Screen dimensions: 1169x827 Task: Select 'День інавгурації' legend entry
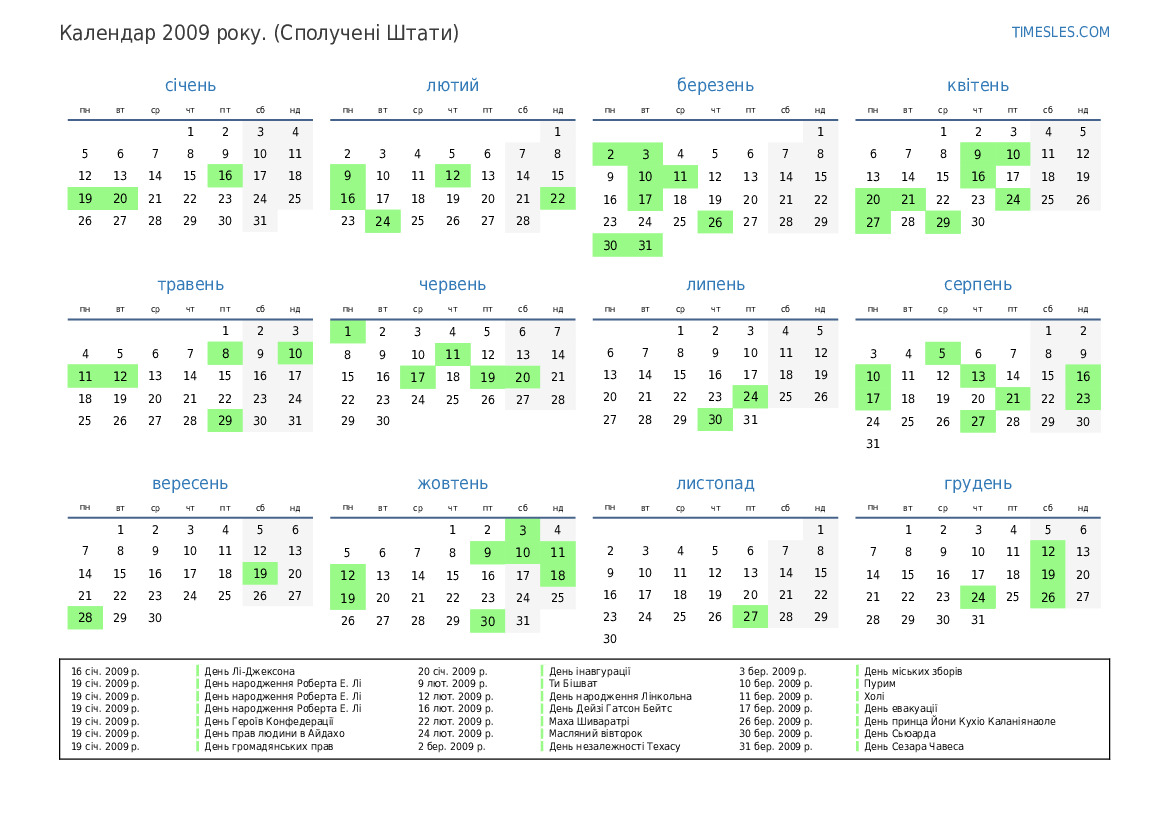pos(589,671)
